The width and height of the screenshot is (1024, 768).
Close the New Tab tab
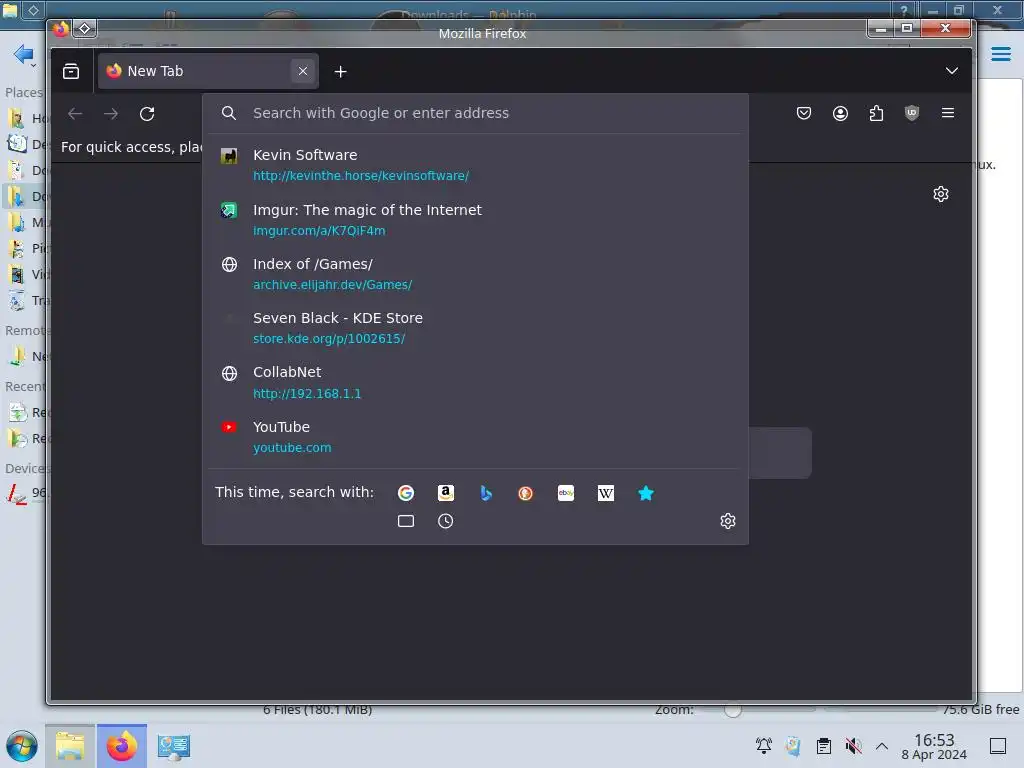(302, 71)
